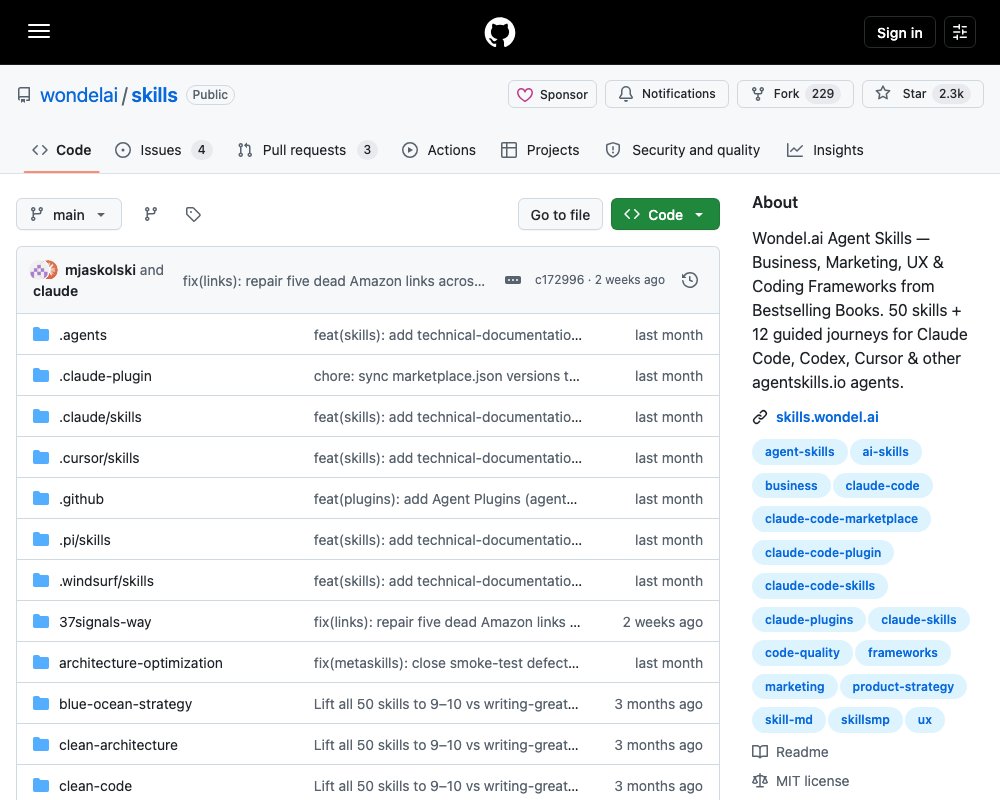Viewport: 1000px width, 800px height.
Task: Open Notifications bell button
Action: pos(666,94)
